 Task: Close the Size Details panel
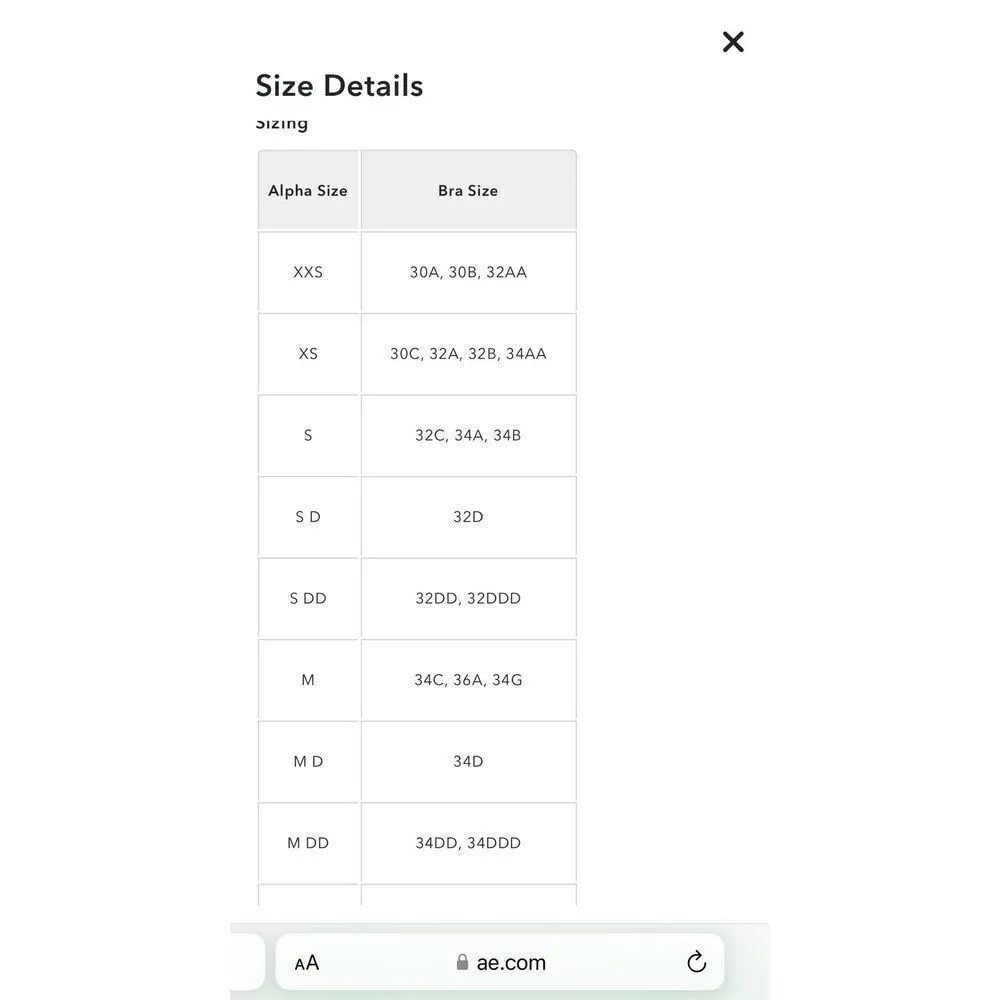[x=733, y=42]
